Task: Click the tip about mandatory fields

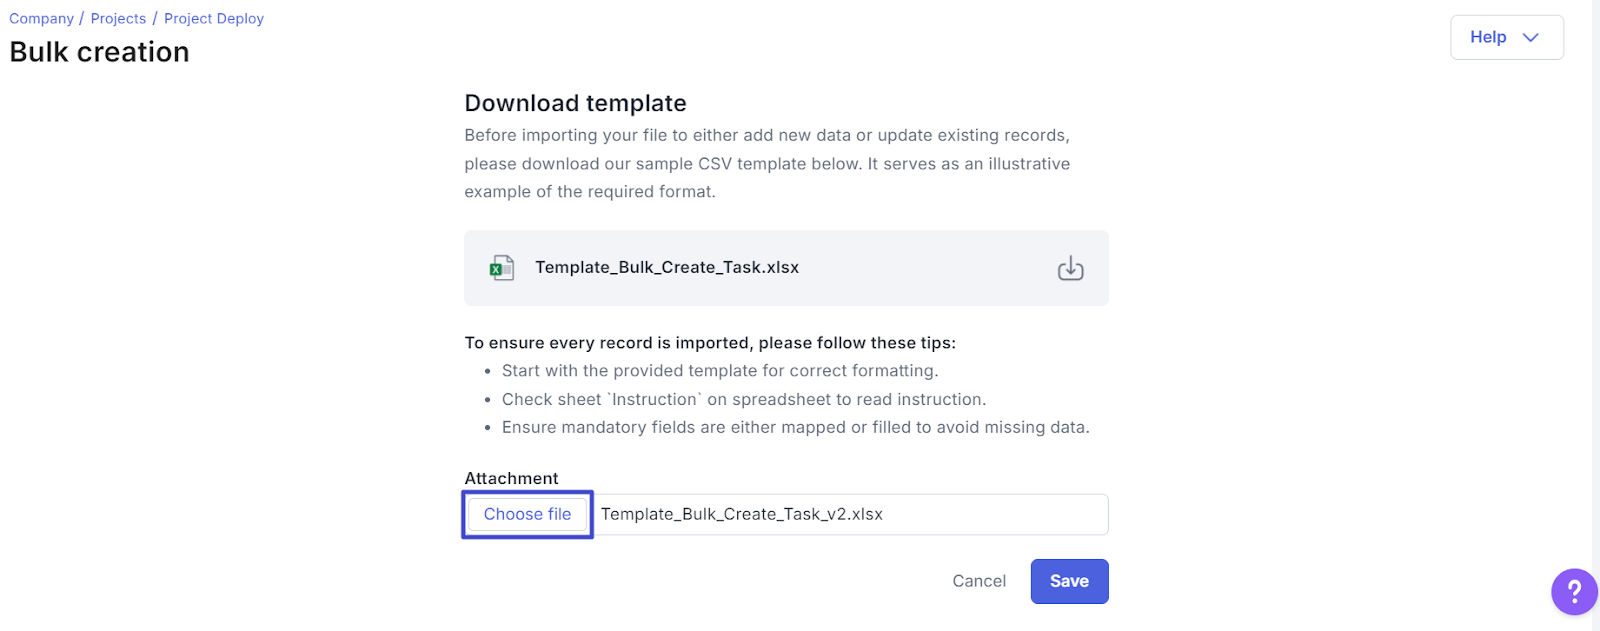Action: pos(796,427)
